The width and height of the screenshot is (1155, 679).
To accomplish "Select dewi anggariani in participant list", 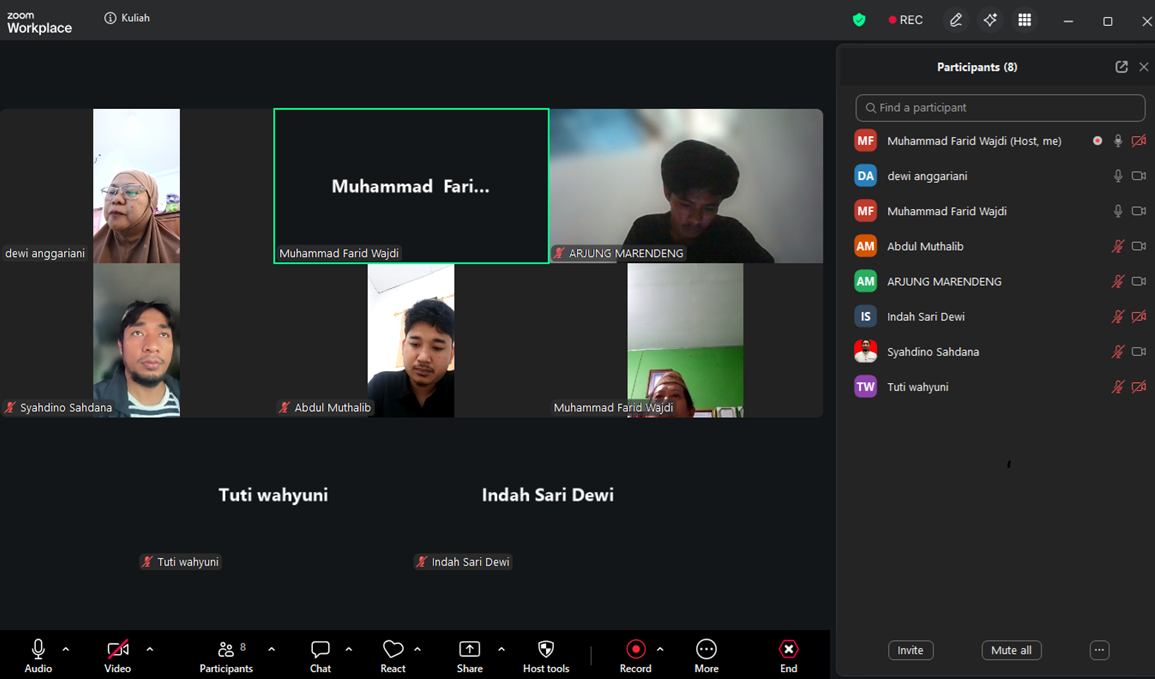I will point(1000,176).
